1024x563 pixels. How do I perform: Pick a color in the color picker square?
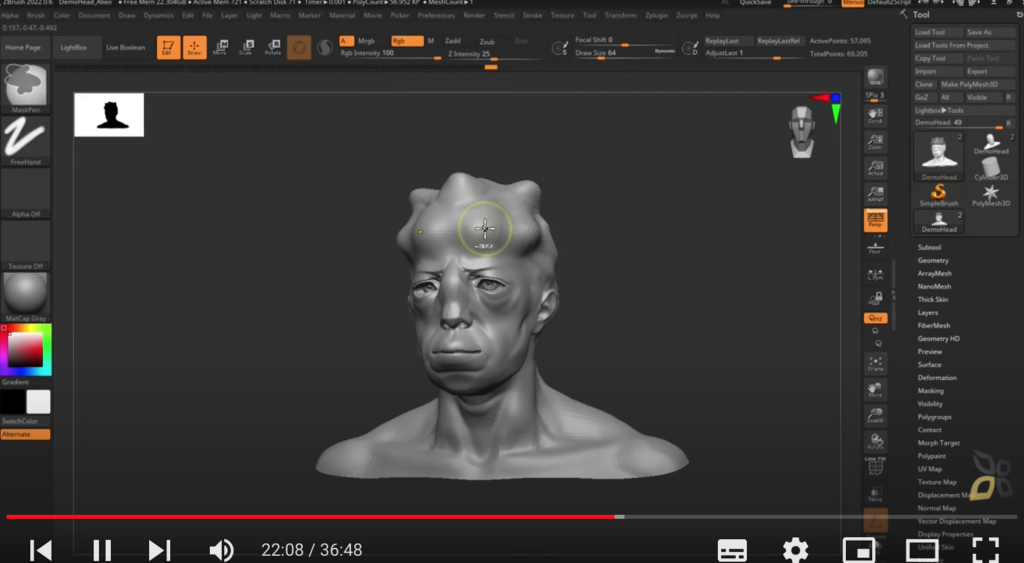coord(25,350)
